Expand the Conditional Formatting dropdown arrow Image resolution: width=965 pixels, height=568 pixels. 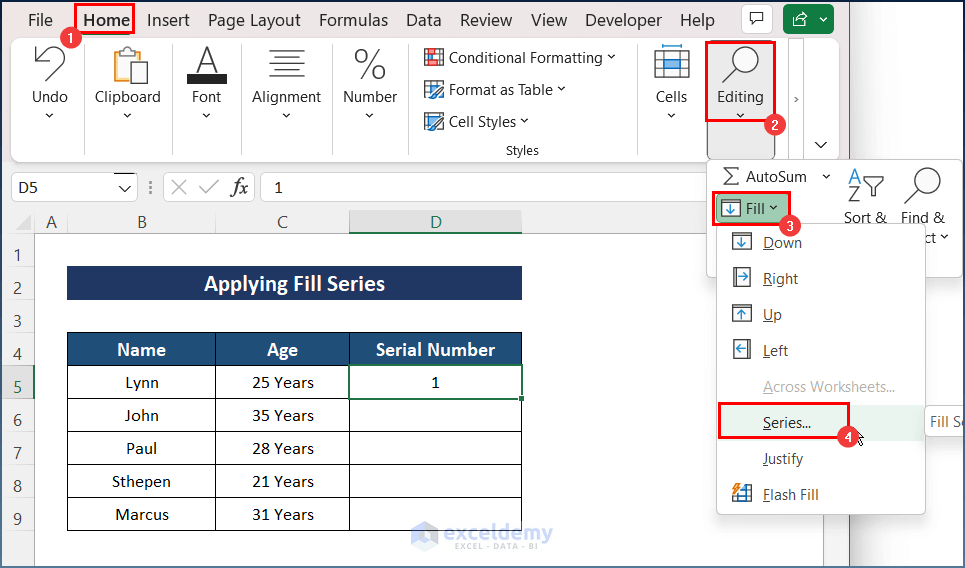(x=611, y=57)
